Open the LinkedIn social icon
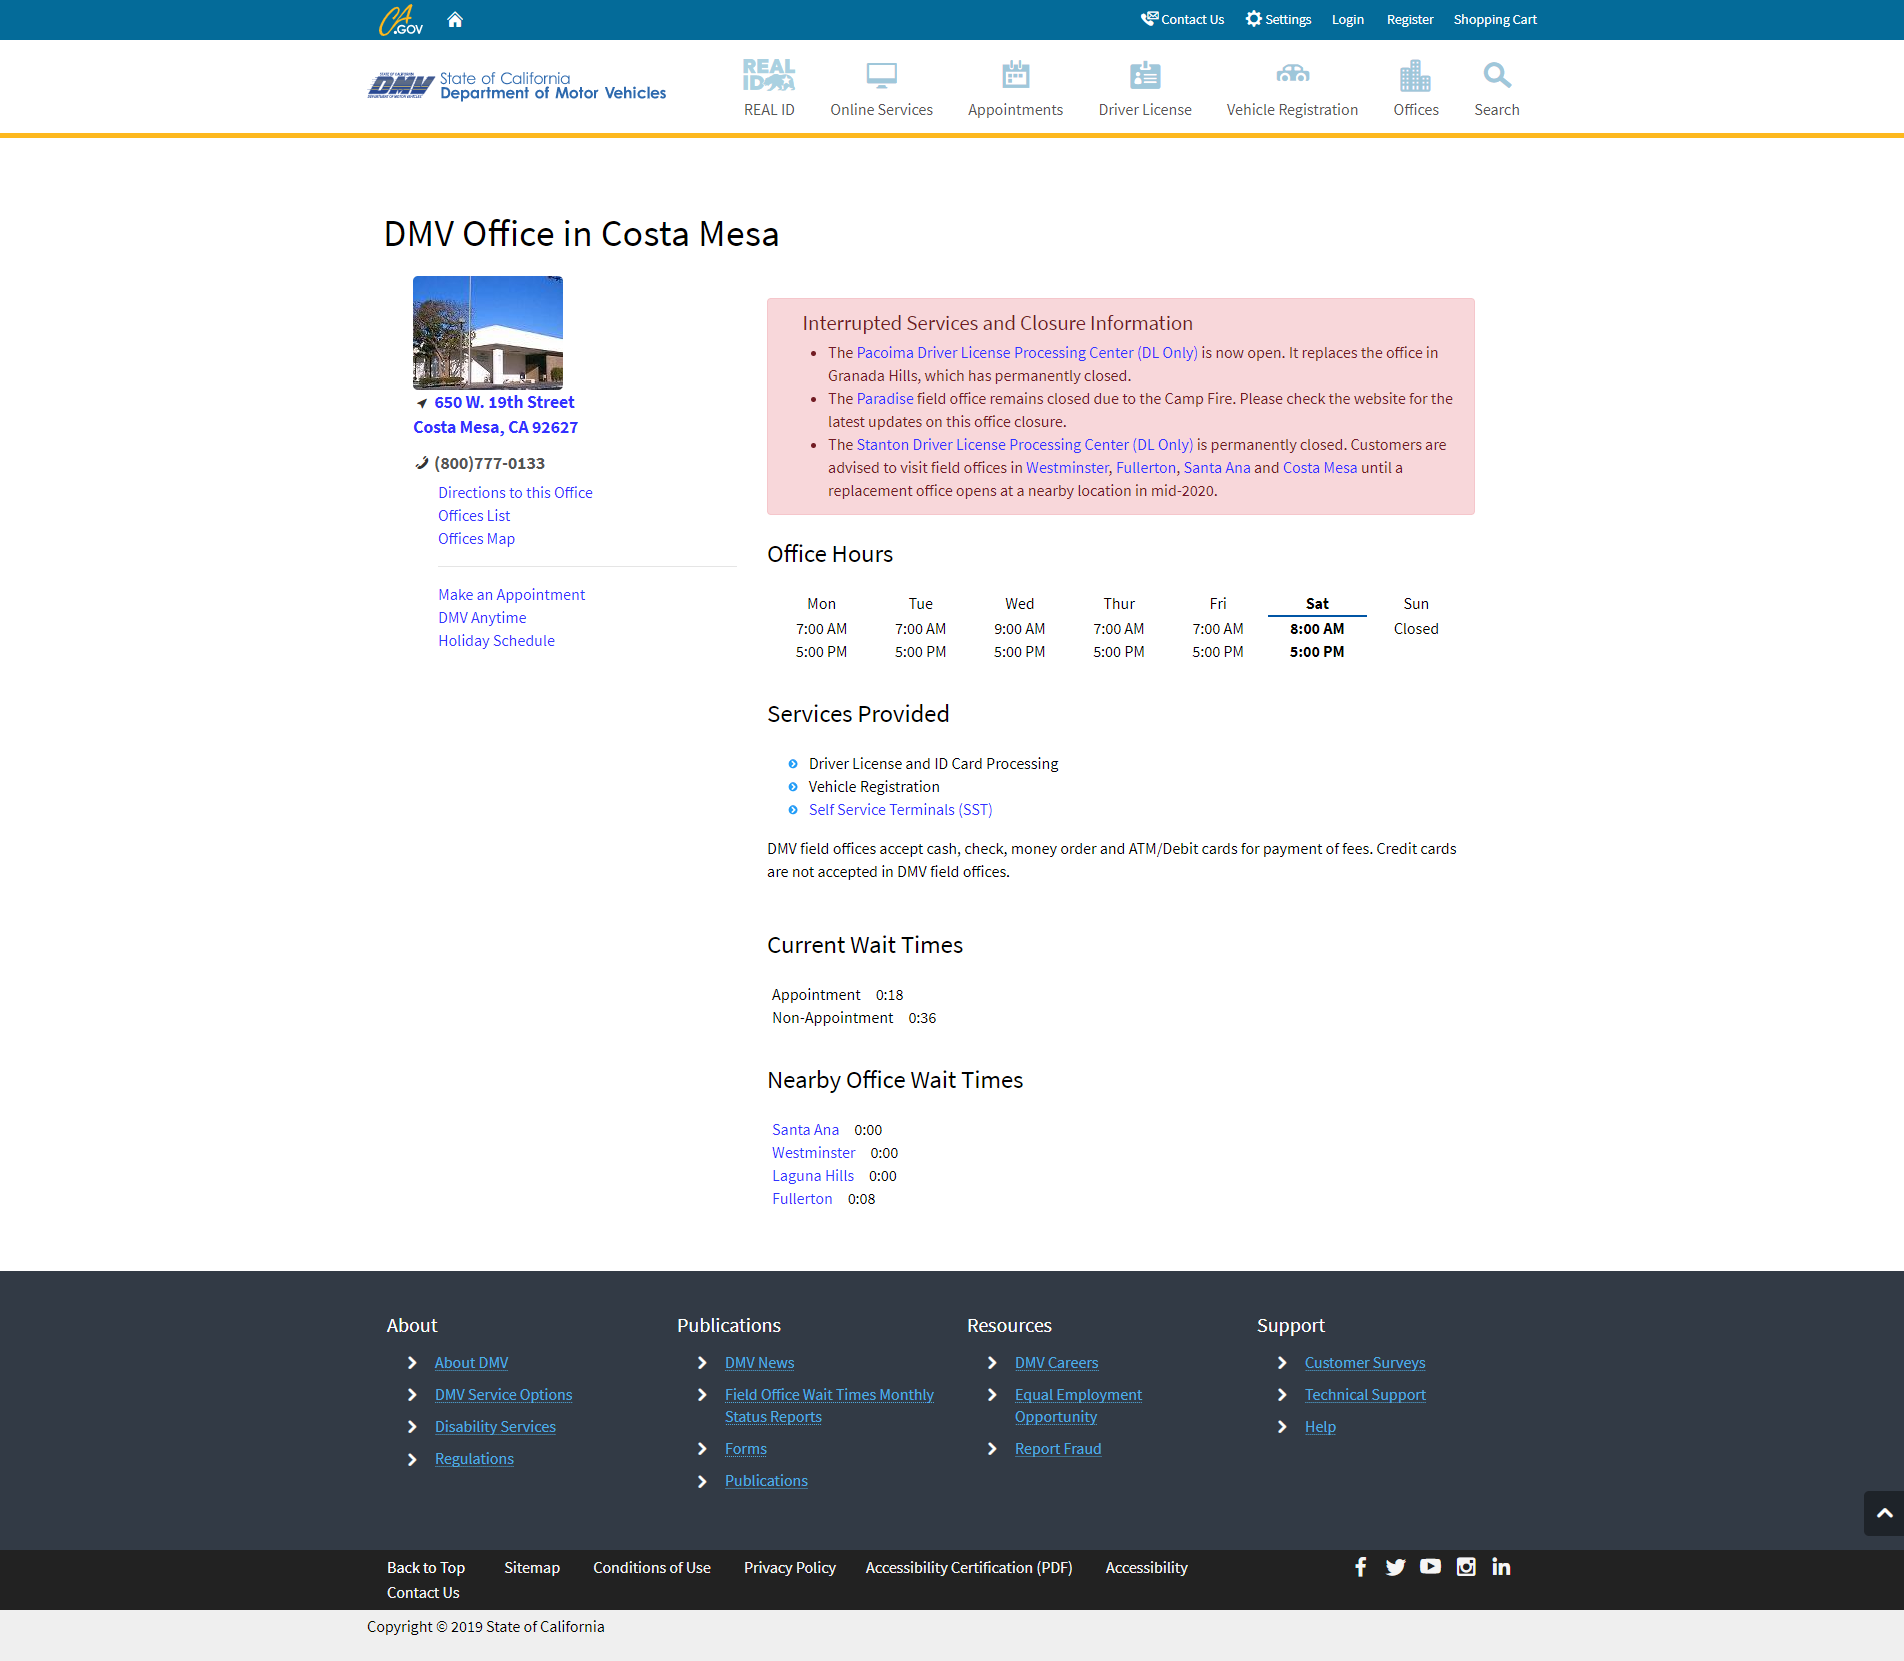This screenshot has width=1904, height=1661. click(x=1501, y=1567)
